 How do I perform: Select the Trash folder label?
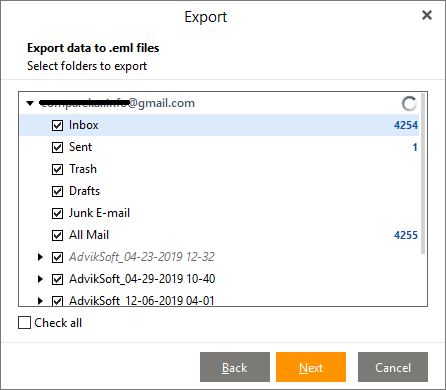click(x=83, y=169)
